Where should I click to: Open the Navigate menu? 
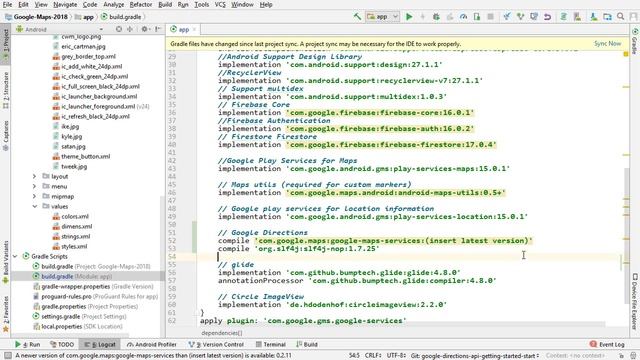(x=65, y=4)
